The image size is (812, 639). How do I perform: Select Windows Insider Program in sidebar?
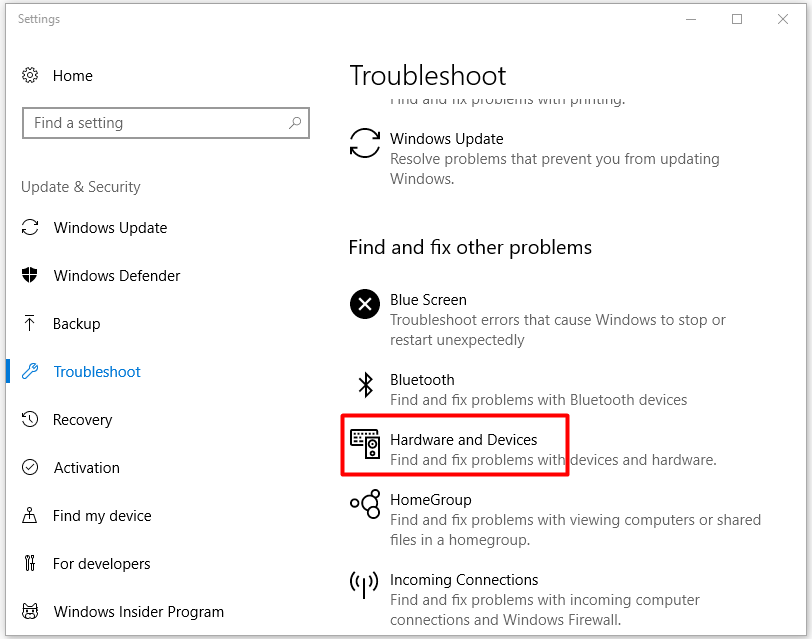point(138,612)
